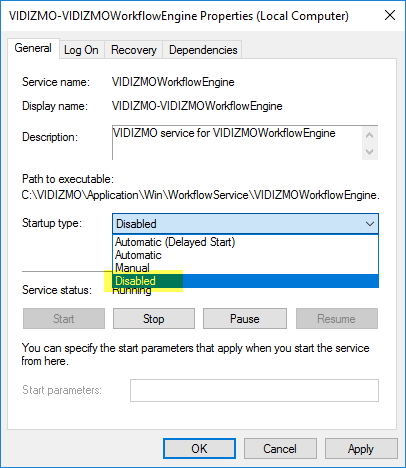Expand the Startup type dropdown arrow
406x468 pixels.
370,224
